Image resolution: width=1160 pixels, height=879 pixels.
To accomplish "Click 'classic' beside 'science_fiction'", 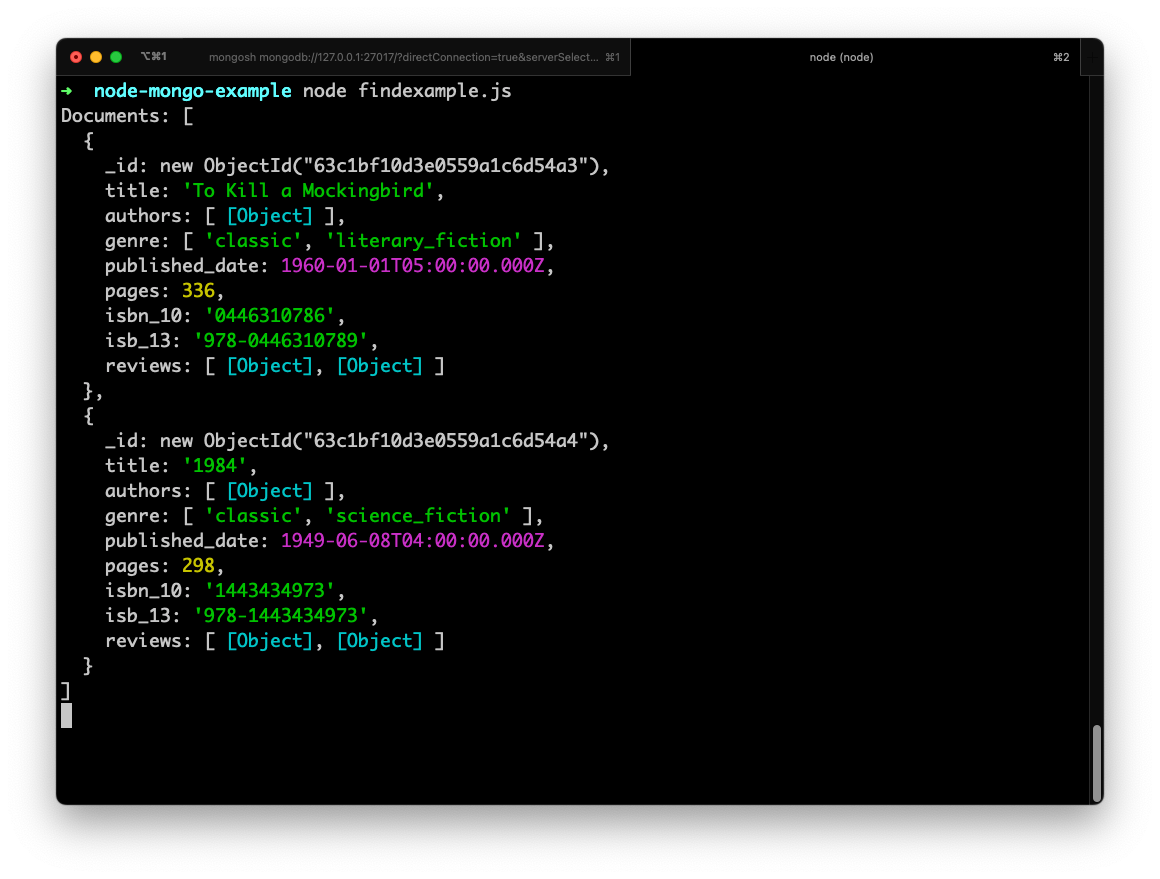I will point(253,516).
